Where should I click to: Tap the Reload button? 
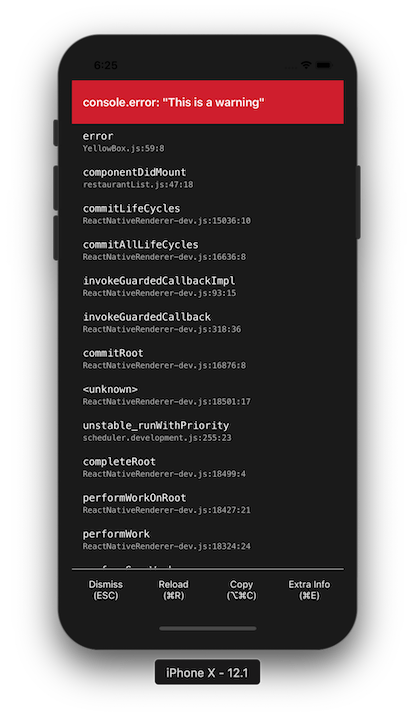pos(174,590)
